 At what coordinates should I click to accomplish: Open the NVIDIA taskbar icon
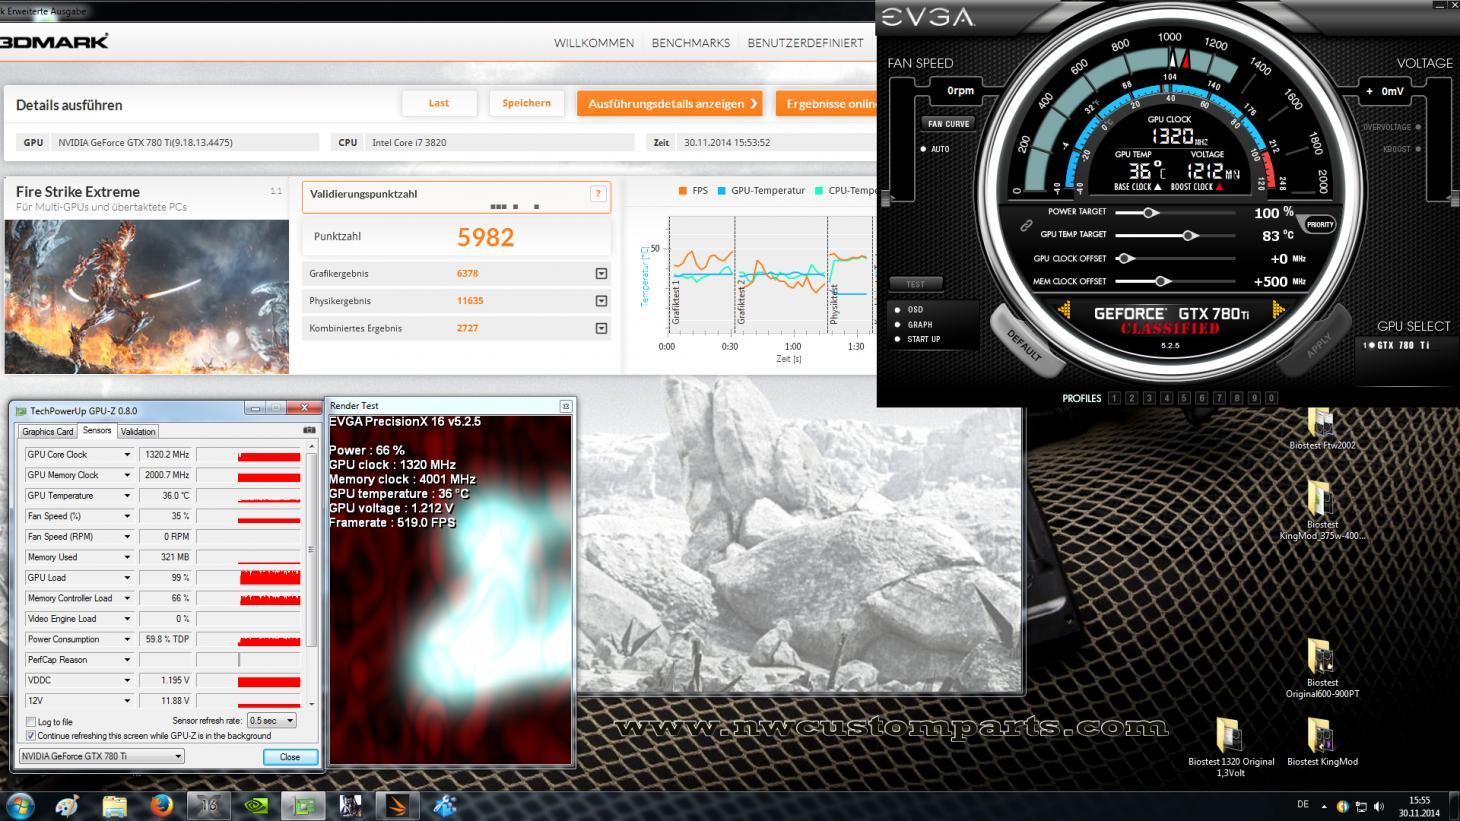[x=255, y=805]
